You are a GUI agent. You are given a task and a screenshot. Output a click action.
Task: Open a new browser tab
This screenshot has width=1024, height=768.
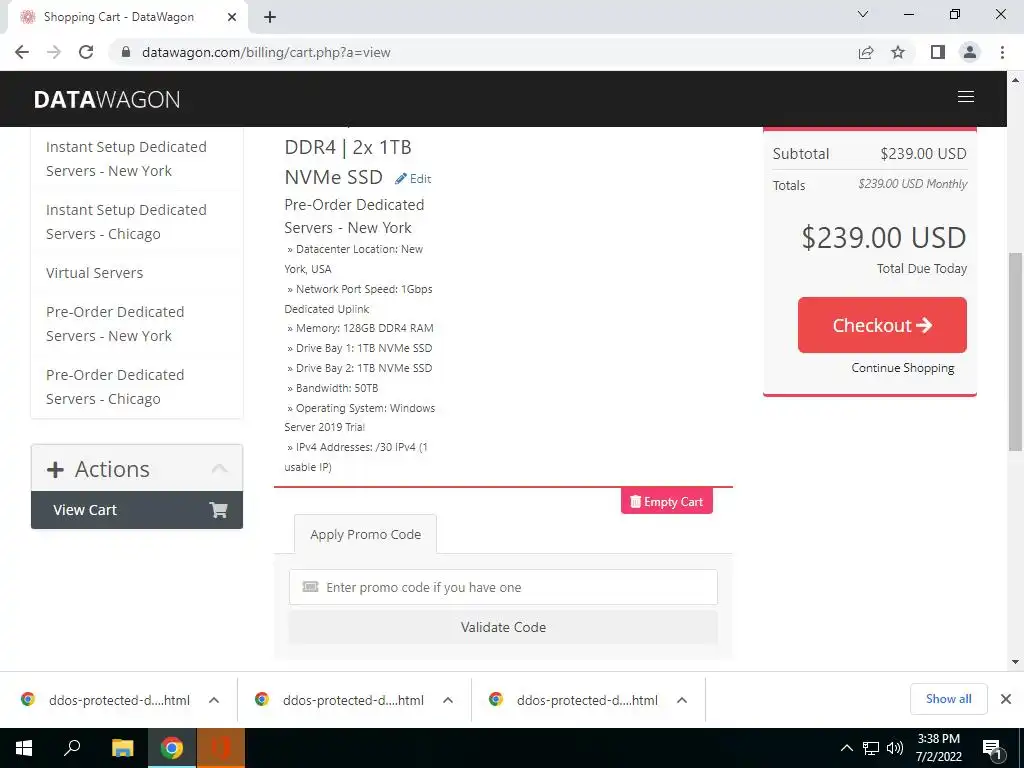coord(270,17)
